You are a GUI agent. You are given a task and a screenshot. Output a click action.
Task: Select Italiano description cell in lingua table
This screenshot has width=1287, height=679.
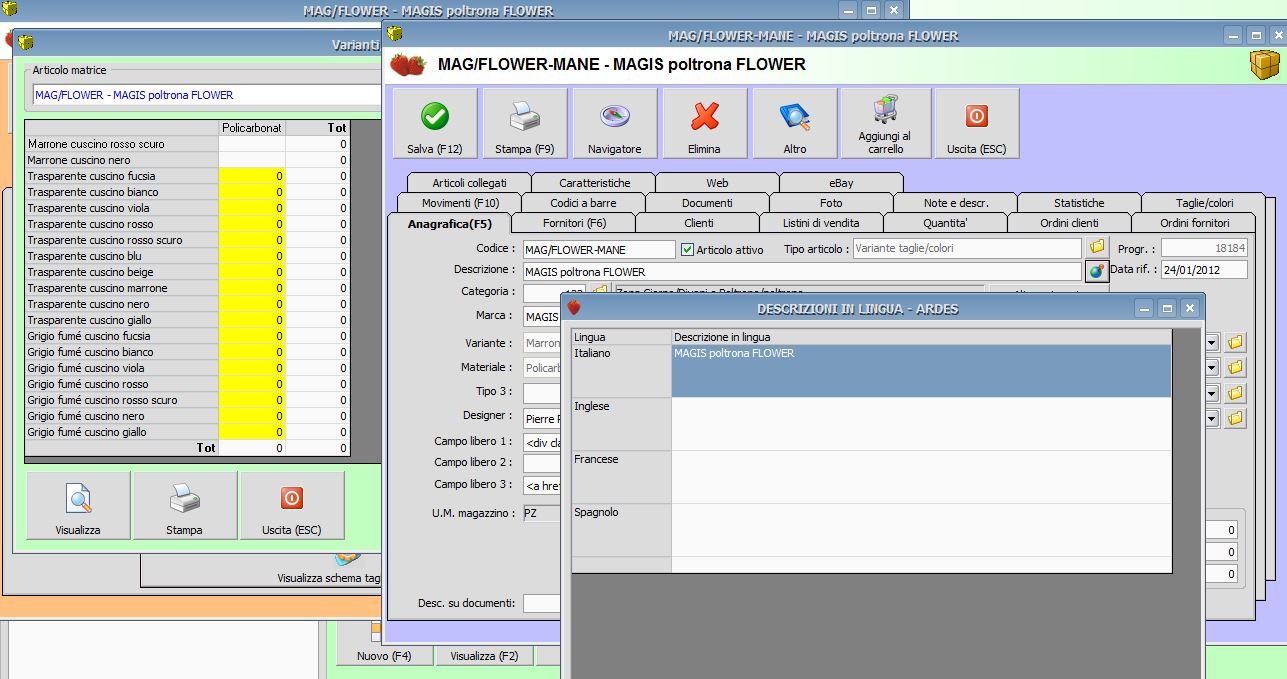tap(920, 371)
